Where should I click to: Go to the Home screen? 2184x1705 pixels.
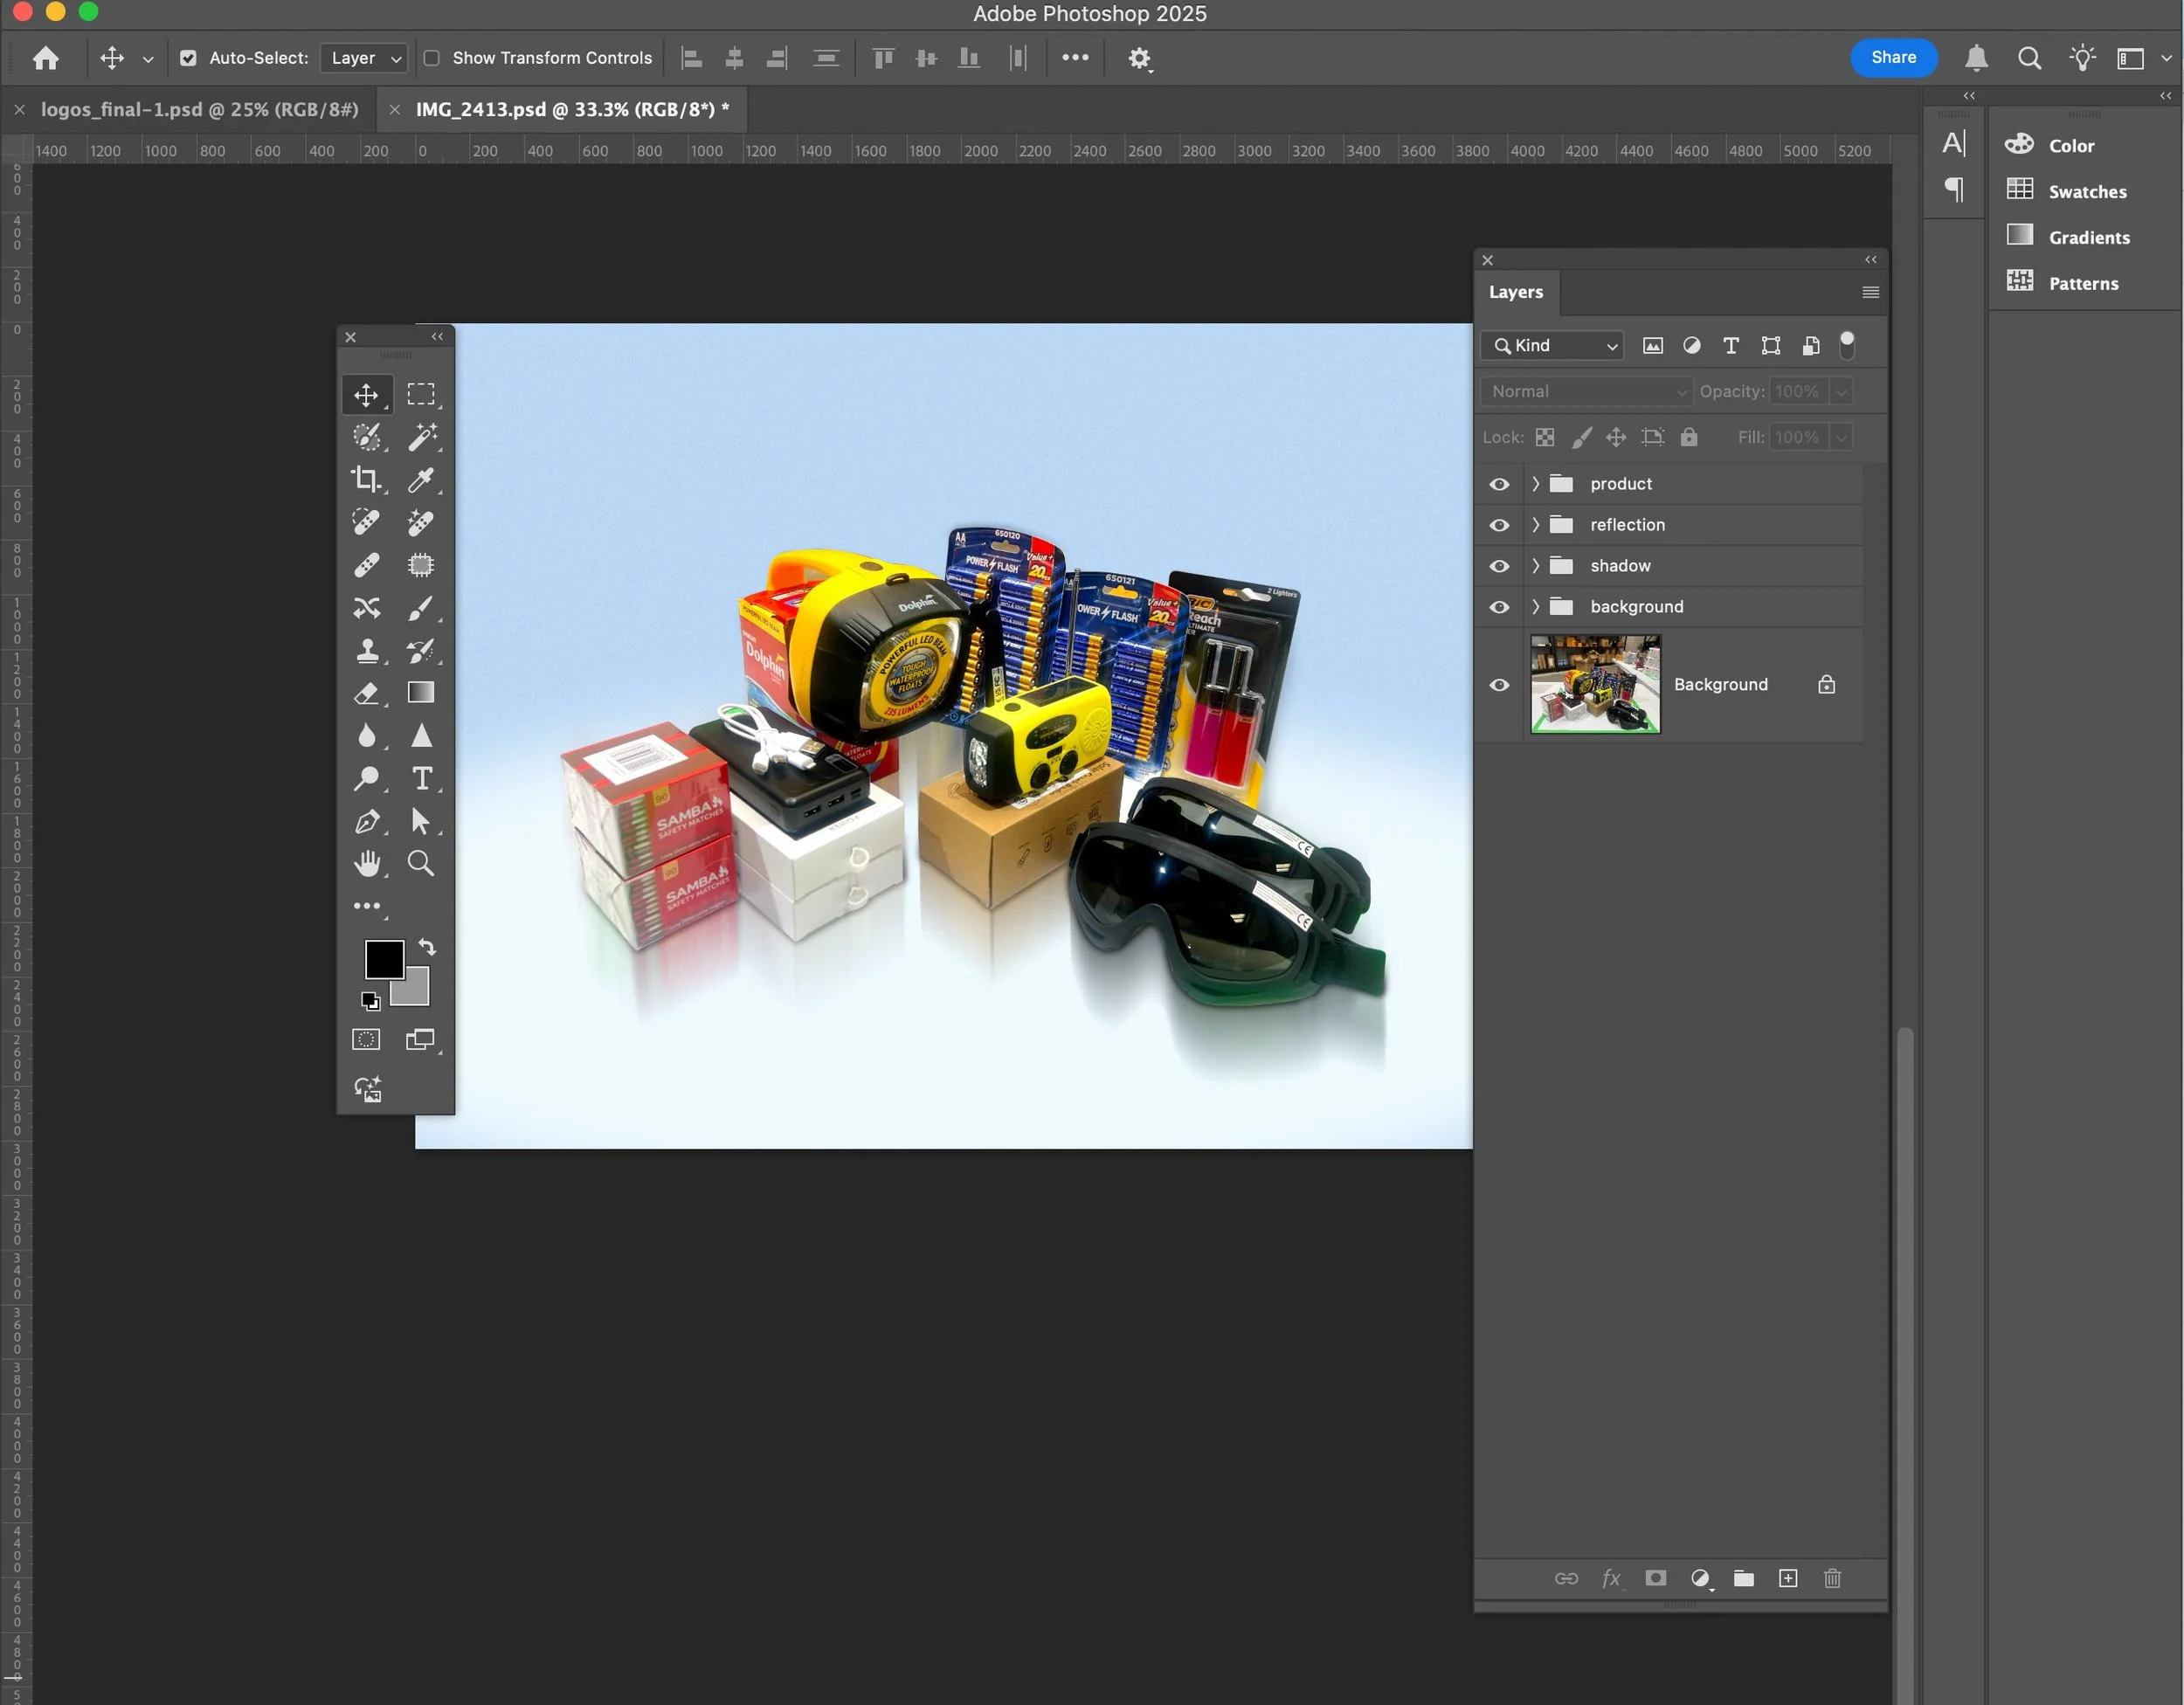click(46, 58)
